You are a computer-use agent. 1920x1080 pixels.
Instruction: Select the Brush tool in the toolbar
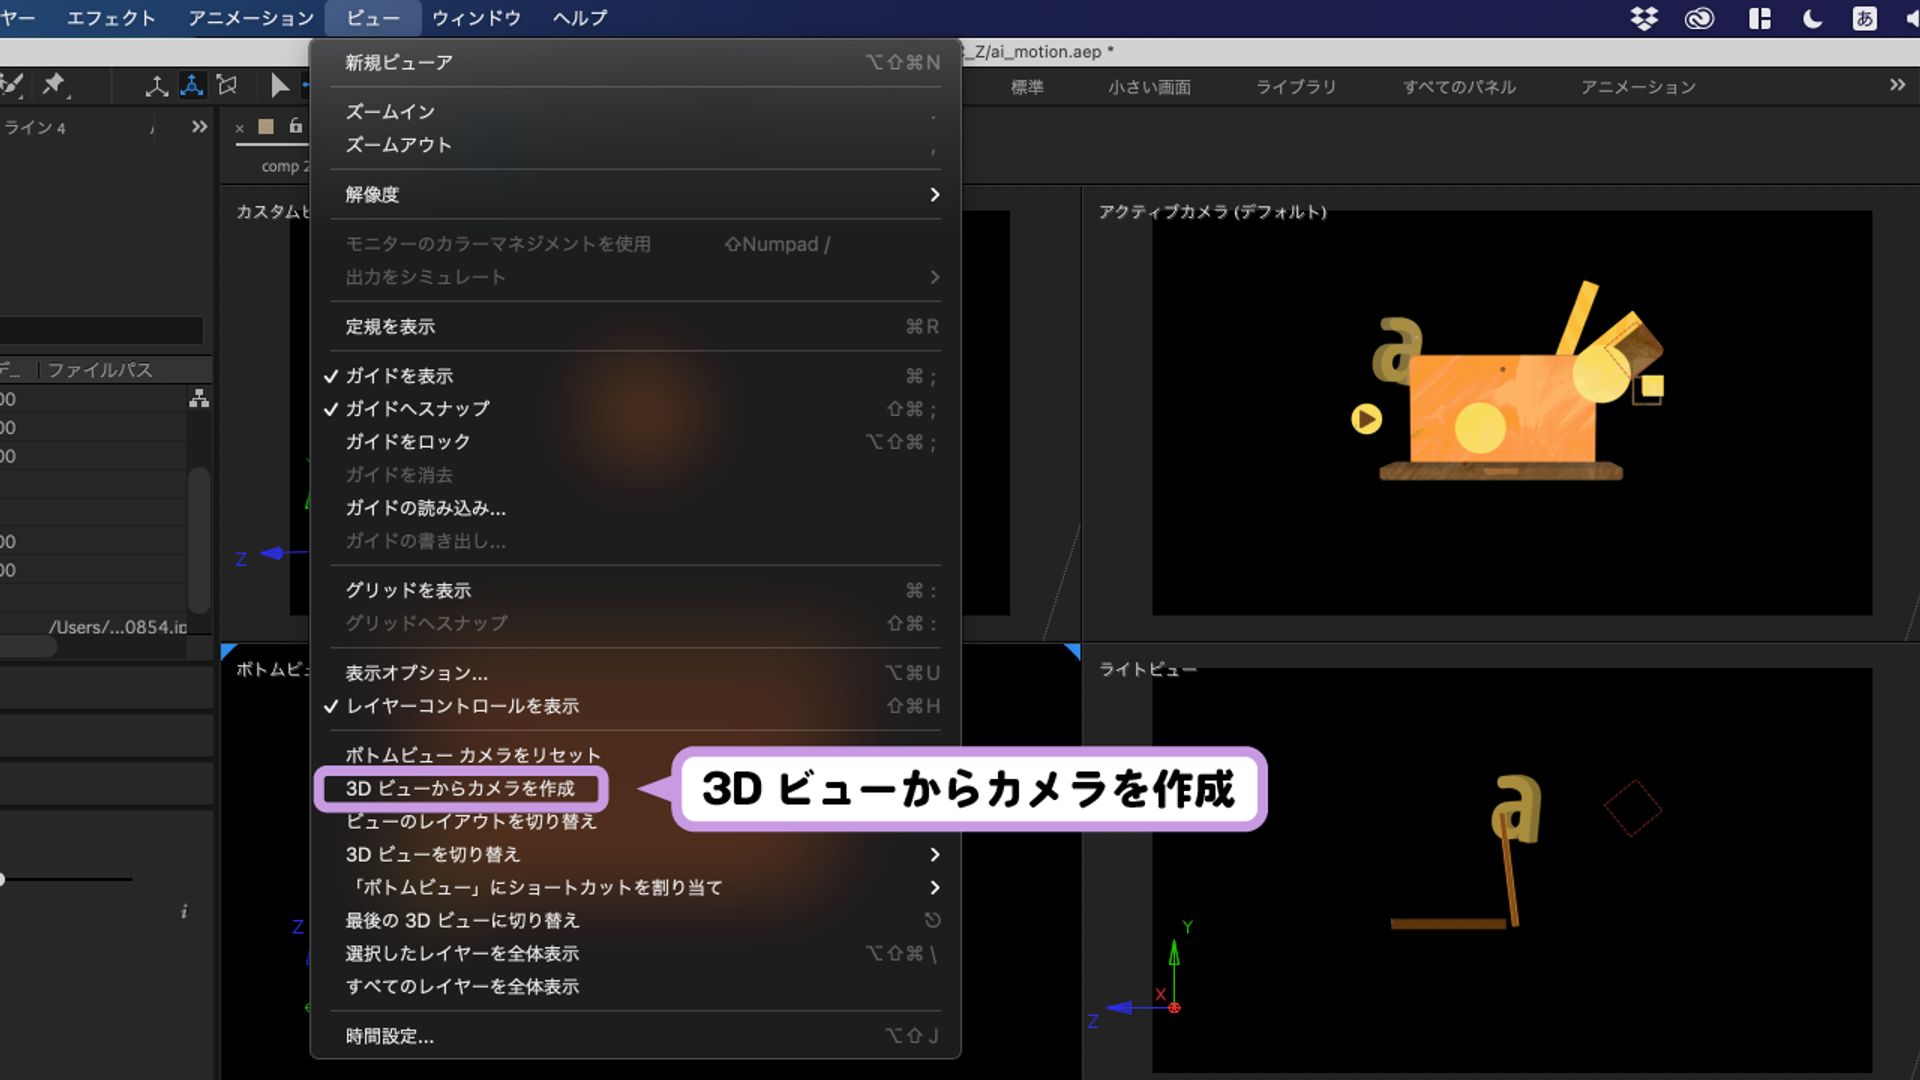10,85
